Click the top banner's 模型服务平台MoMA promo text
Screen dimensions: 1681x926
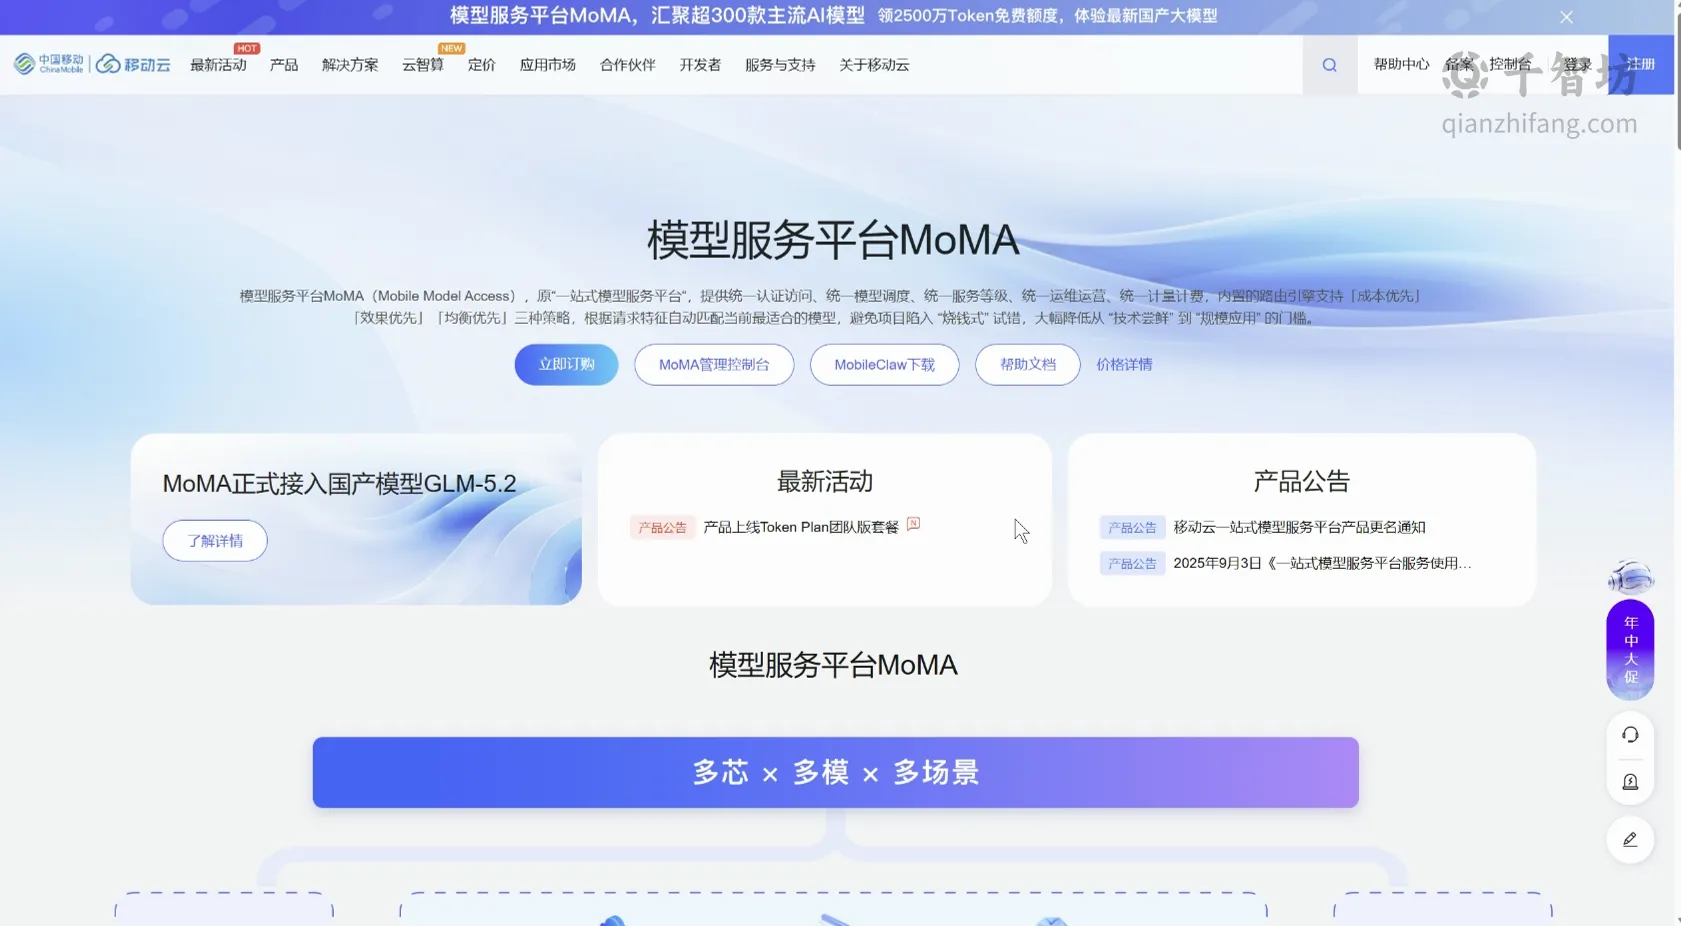(x=657, y=16)
